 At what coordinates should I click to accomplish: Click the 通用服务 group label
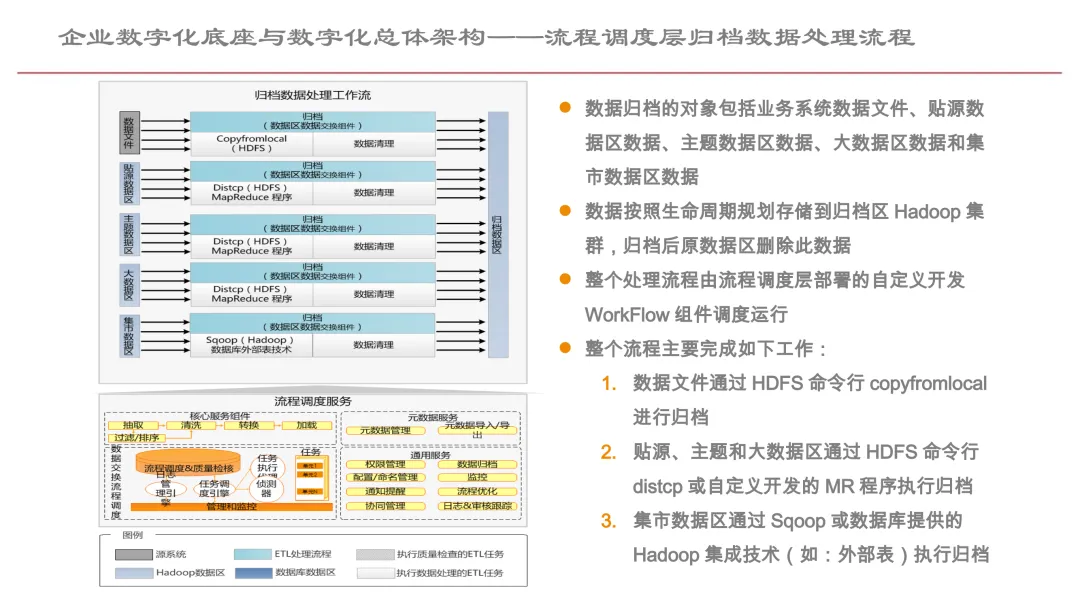click(430, 455)
